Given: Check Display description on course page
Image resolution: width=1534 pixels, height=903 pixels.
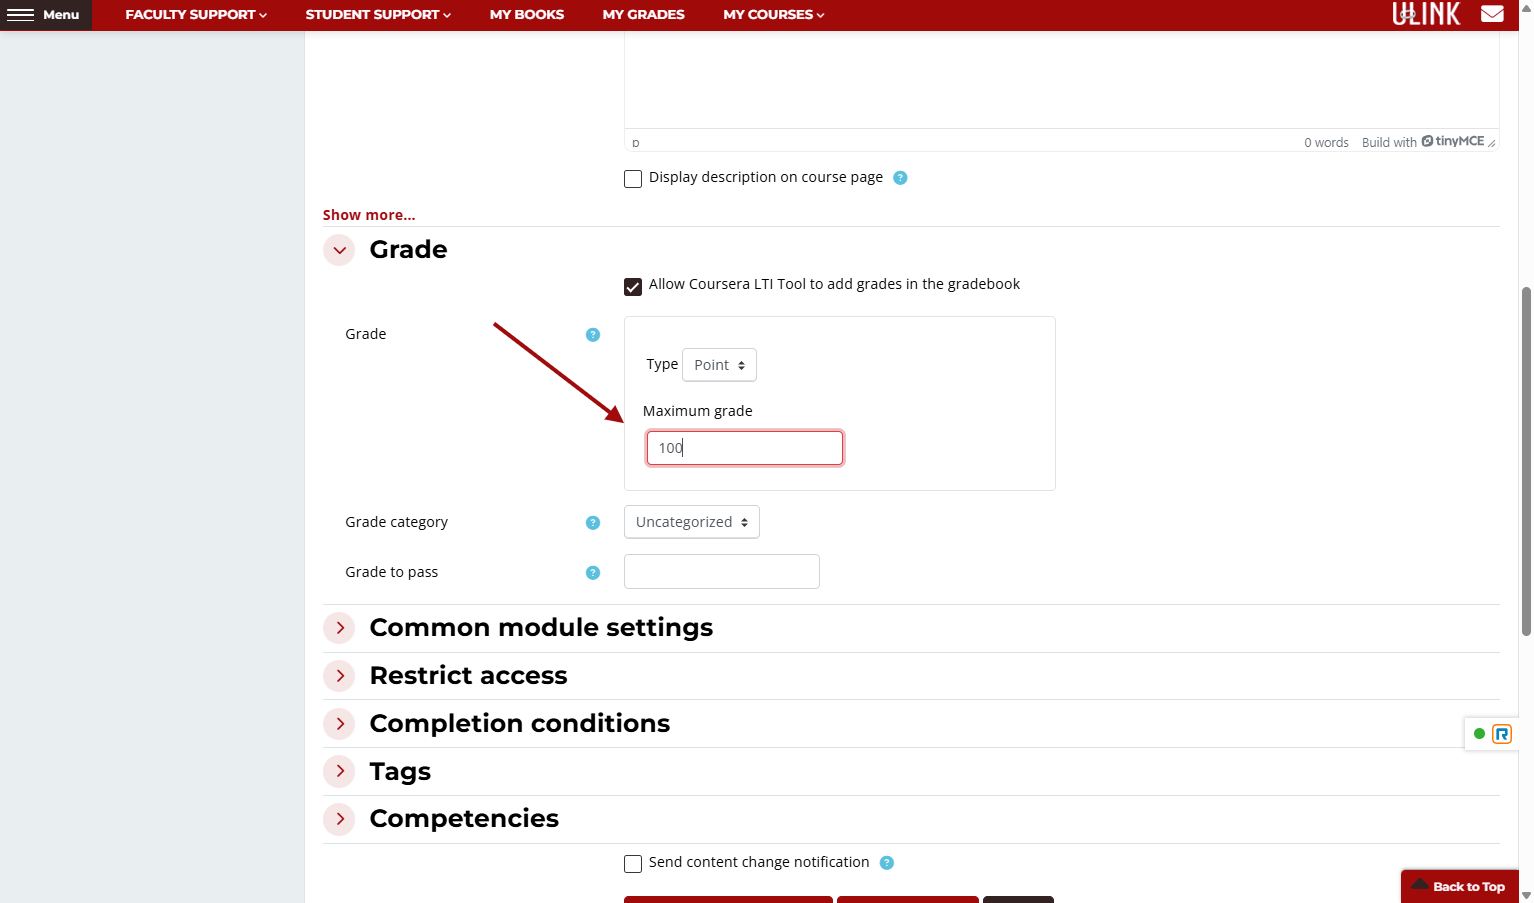Looking at the screenshot, I should point(633,179).
